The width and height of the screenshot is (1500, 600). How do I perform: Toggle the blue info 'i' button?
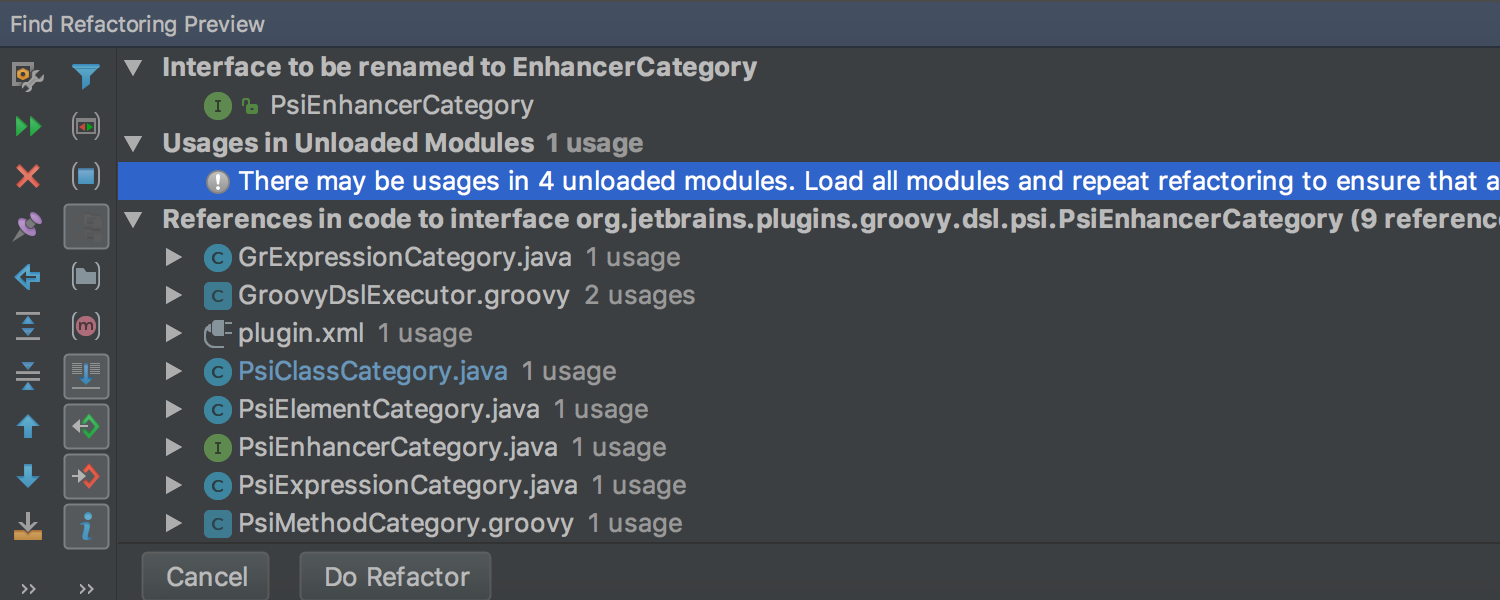[86, 527]
